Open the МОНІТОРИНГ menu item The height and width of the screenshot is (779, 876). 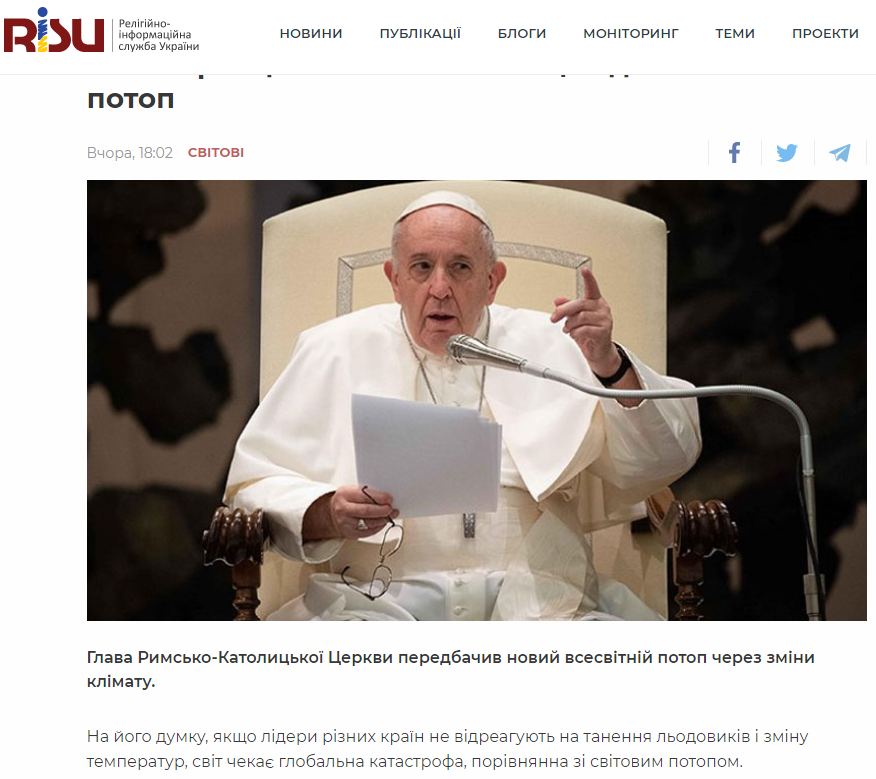(x=631, y=34)
